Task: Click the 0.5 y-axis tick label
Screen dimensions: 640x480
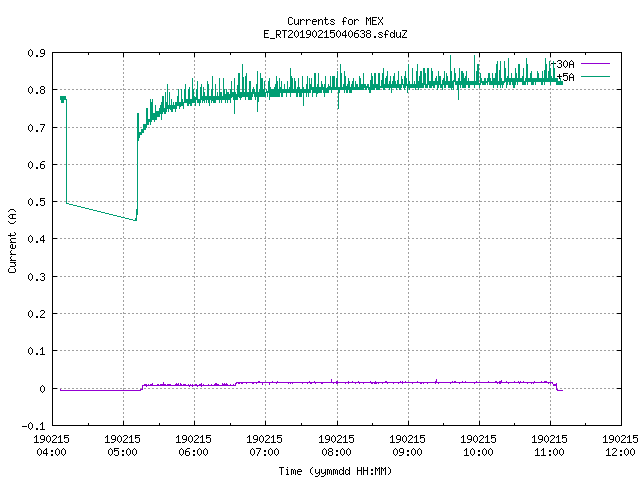Action: coord(36,202)
